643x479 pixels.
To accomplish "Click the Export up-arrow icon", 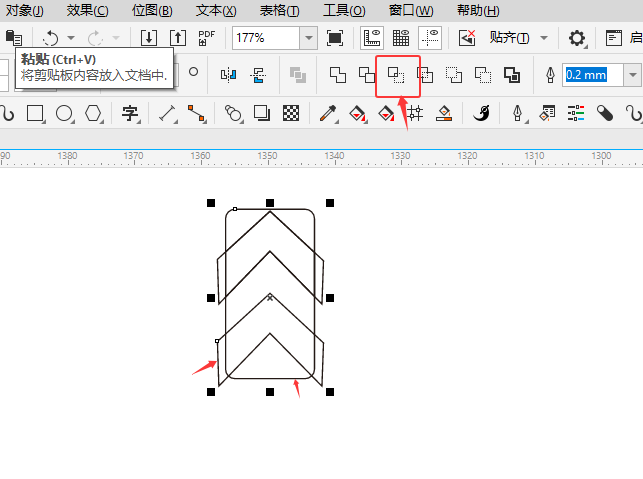I will point(178,38).
